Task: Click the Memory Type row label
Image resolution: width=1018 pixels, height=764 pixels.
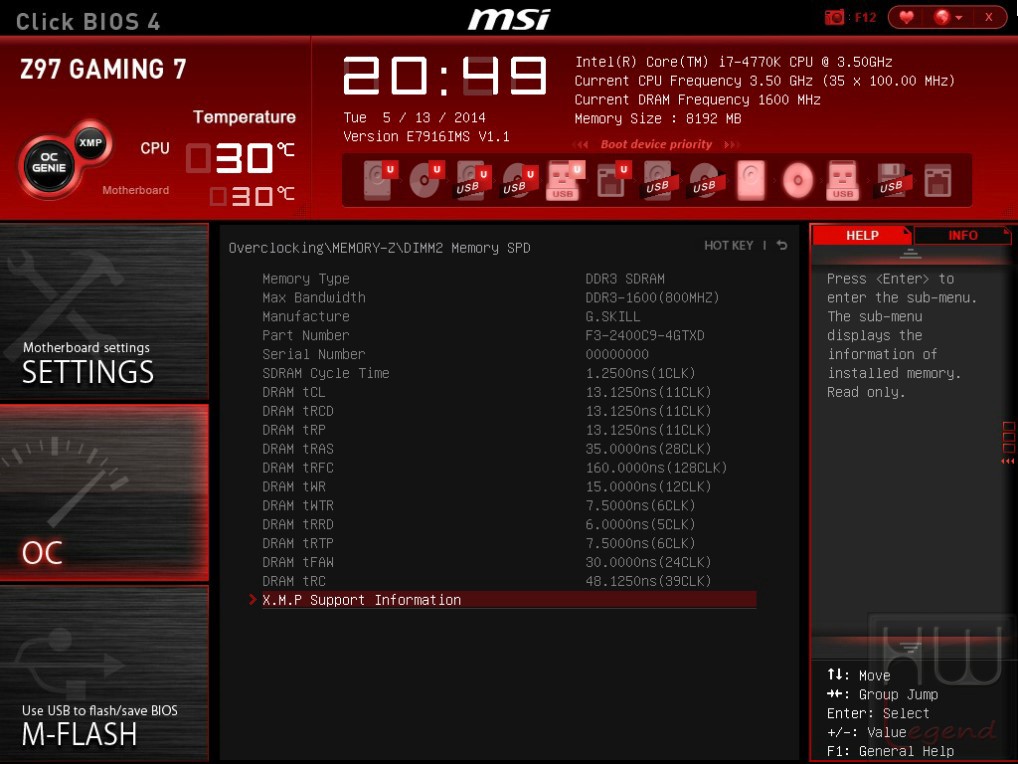Action: (306, 278)
